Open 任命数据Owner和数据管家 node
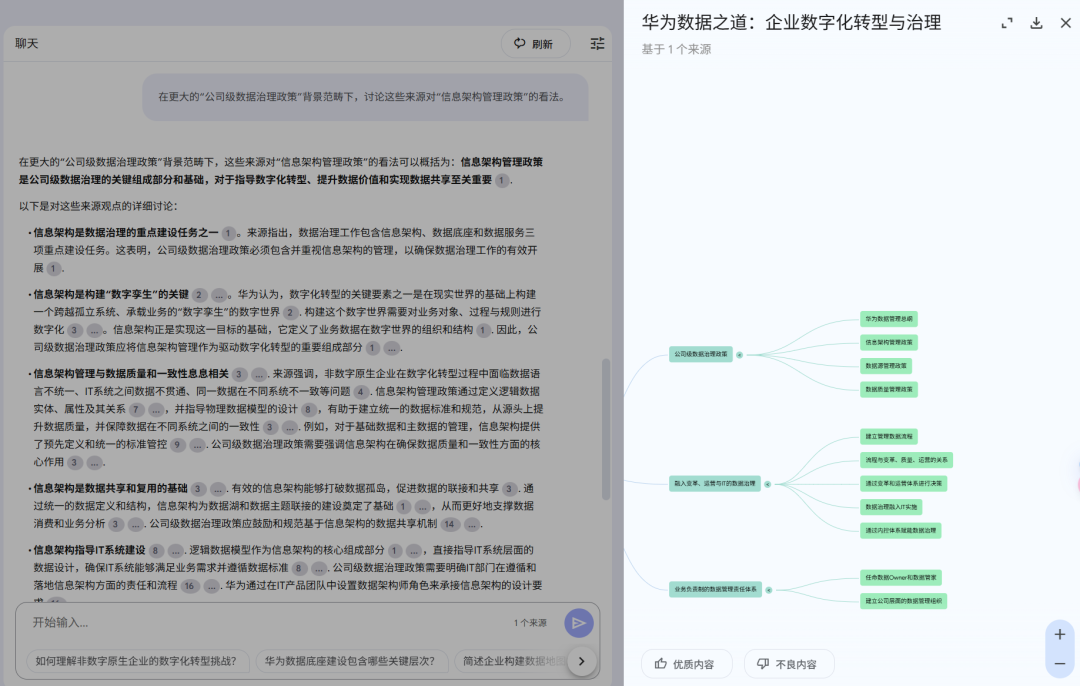 [900, 578]
